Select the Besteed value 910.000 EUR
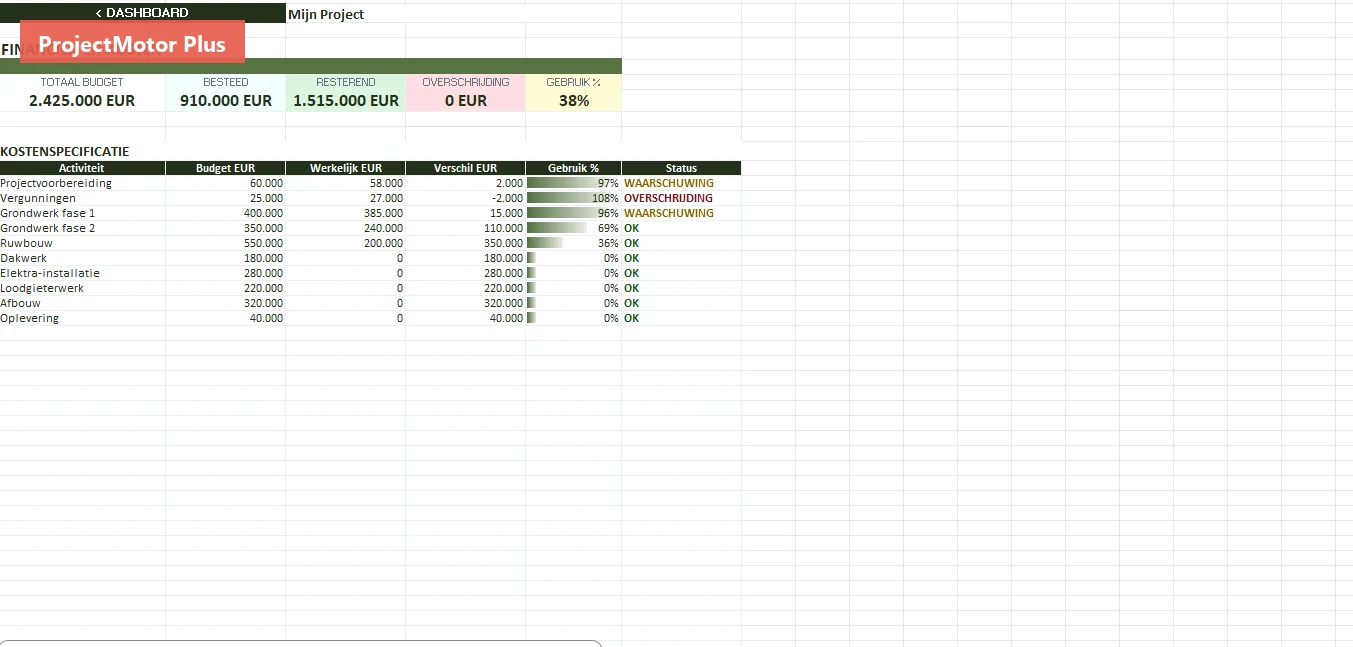 [225, 101]
